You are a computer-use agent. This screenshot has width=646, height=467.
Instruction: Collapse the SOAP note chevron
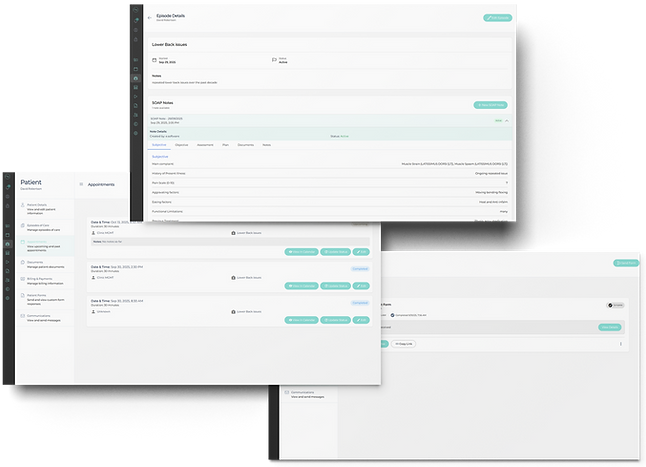pyautogui.click(x=507, y=121)
